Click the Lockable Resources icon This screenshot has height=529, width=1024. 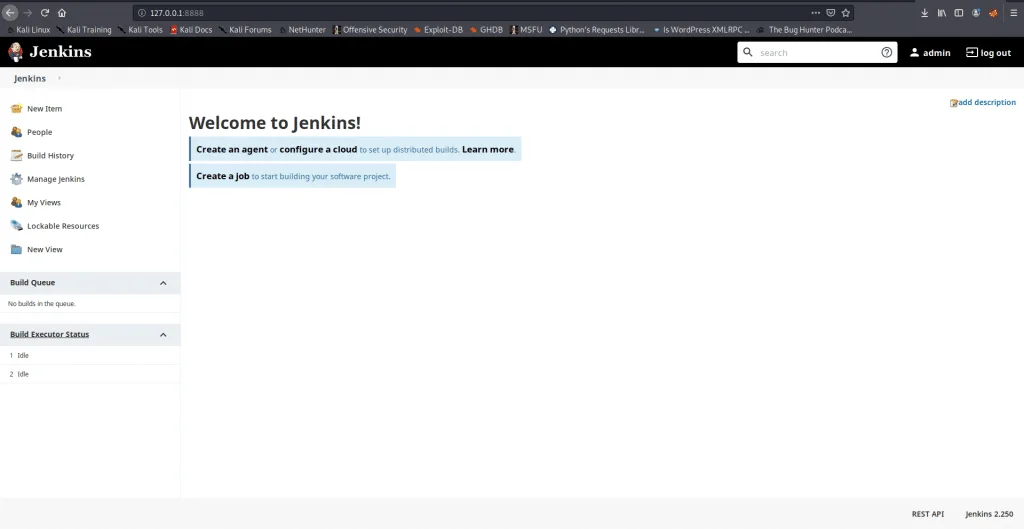[x=16, y=226]
